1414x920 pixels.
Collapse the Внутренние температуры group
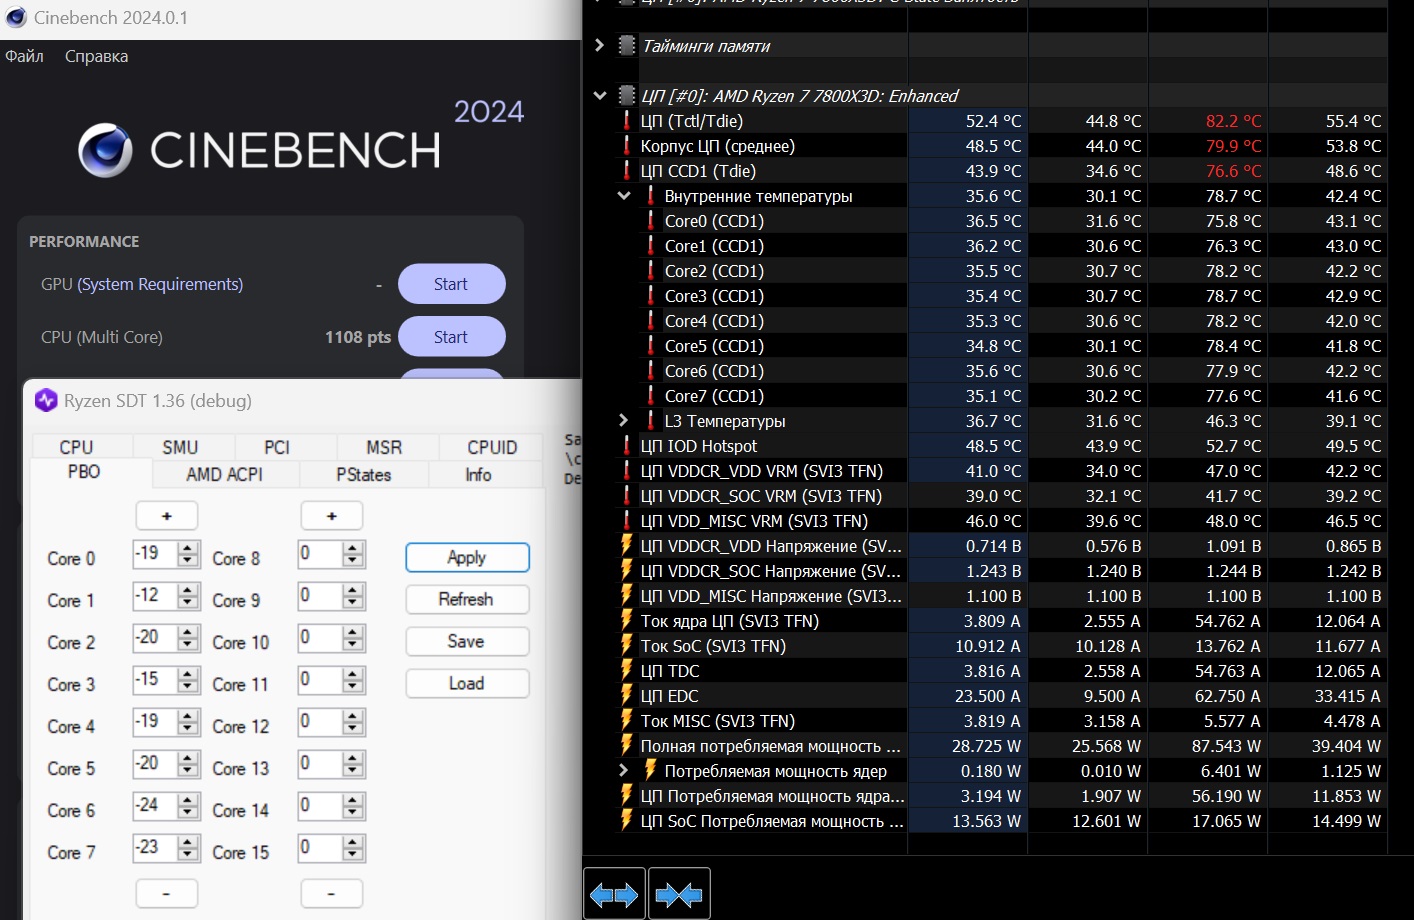[x=624, y=196]
